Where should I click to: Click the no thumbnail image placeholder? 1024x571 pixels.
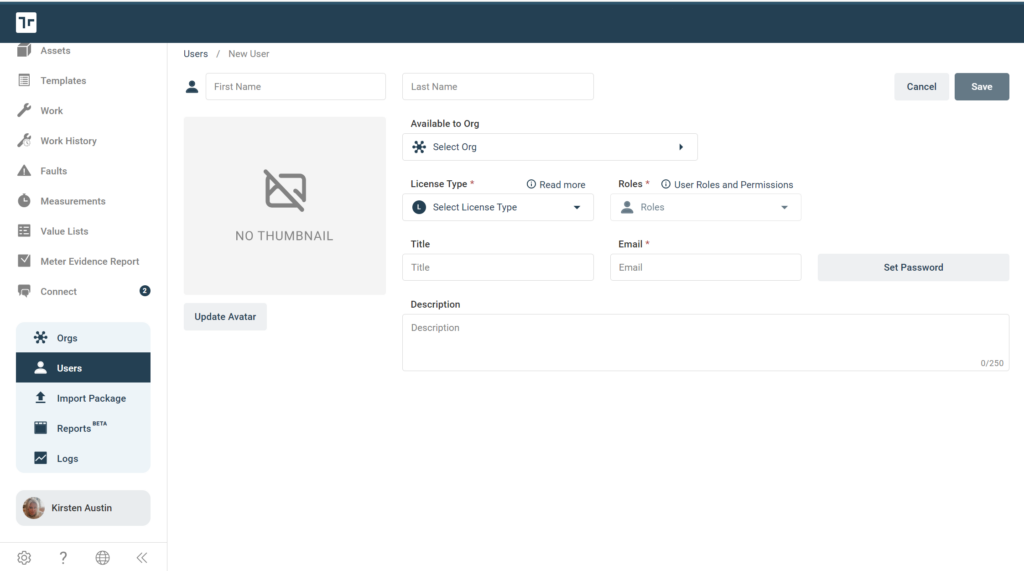(x=285, y=206)
